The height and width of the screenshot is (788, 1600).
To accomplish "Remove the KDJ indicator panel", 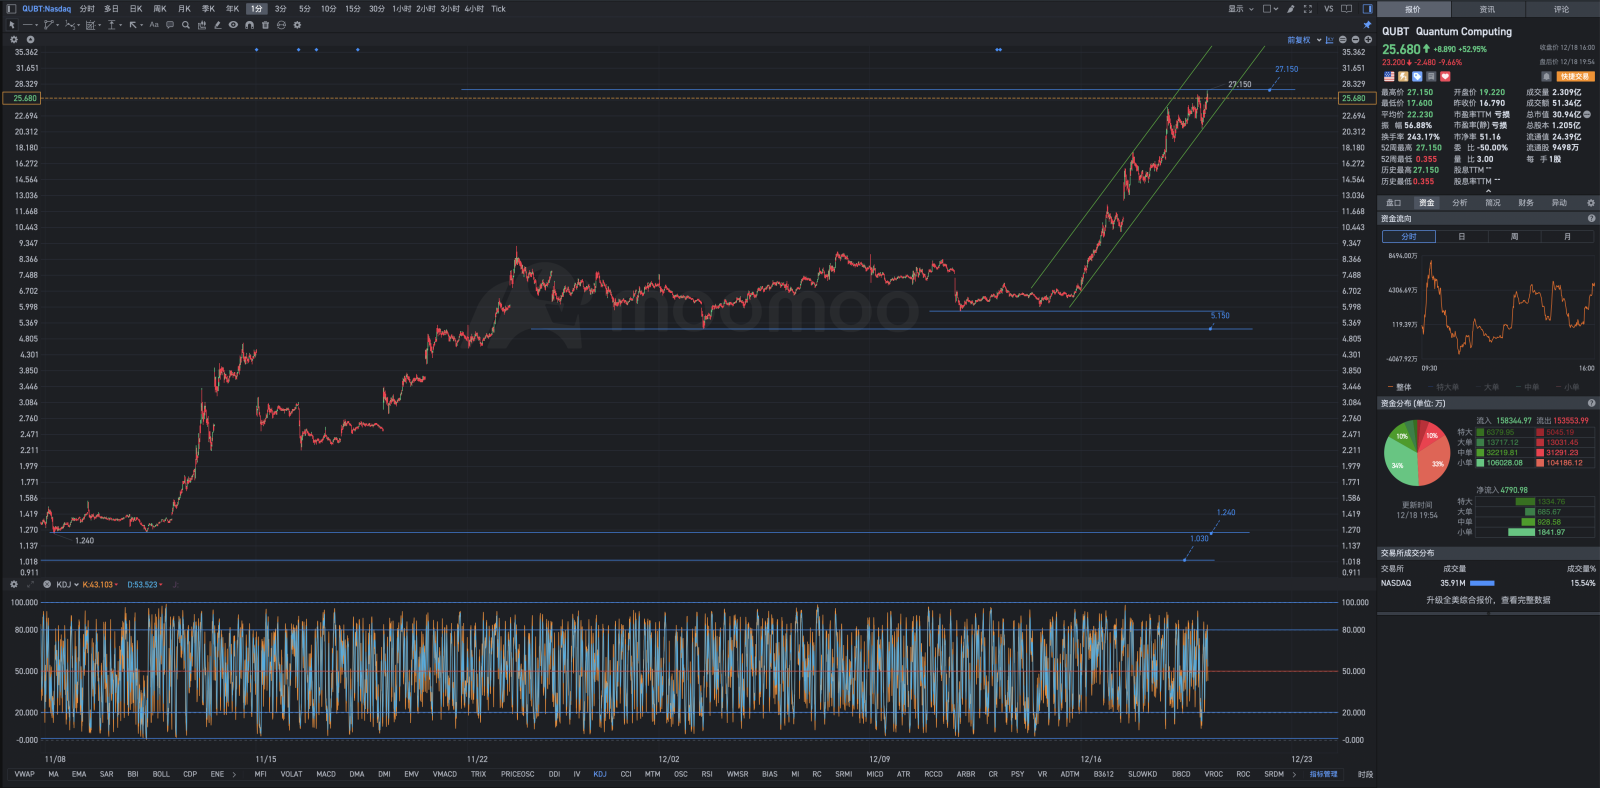I will (47, 584).
